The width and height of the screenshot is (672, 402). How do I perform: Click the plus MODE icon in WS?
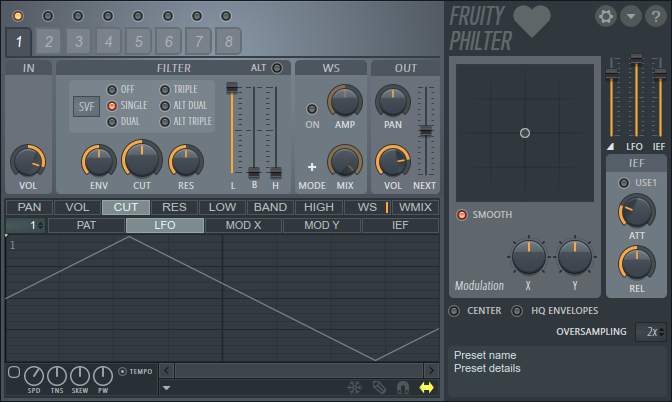click(x=311, y=167)
